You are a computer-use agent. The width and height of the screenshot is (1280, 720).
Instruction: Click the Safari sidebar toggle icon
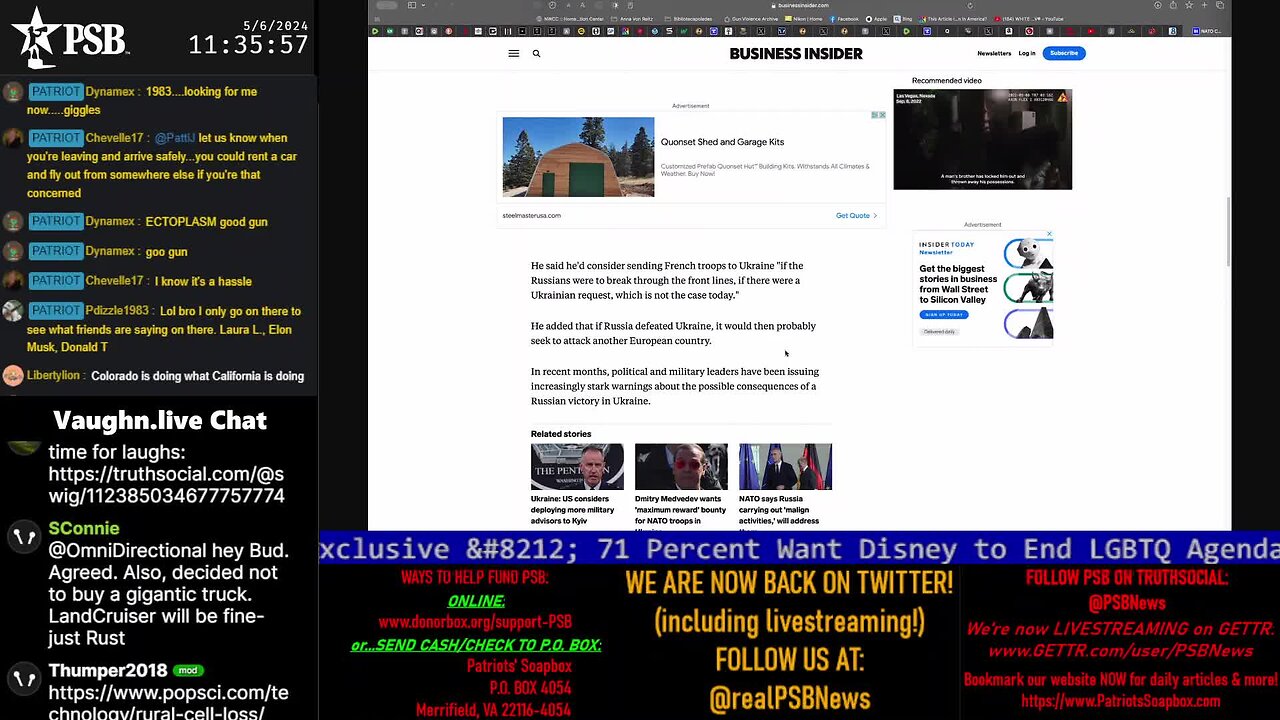click(x=411, y=5)
